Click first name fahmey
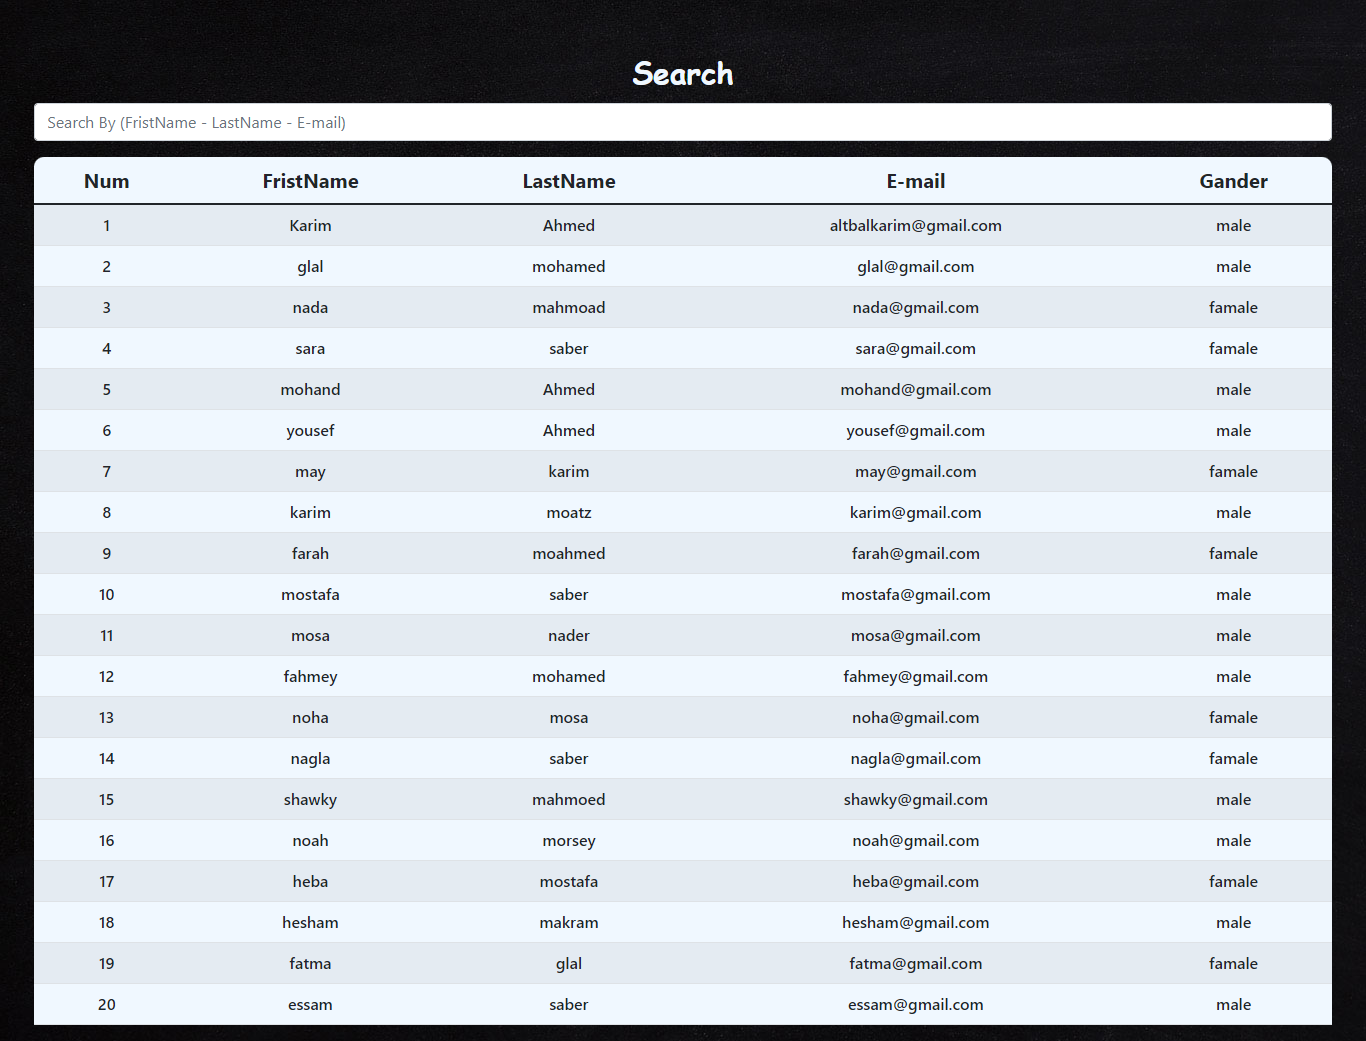The width and height of the screenshot is (1366, 1041). [x=310, y=677]
